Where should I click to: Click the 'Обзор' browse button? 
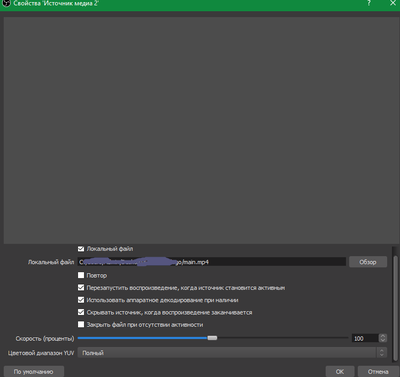click(x=368, y=262)
